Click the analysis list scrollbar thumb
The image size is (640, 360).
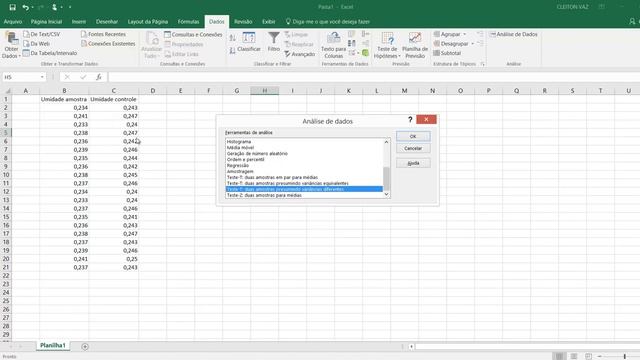(x=386, y=178)
